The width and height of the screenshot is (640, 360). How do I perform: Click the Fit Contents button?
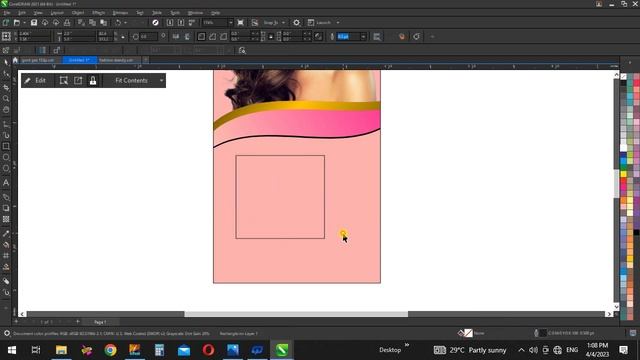point(131,80)
